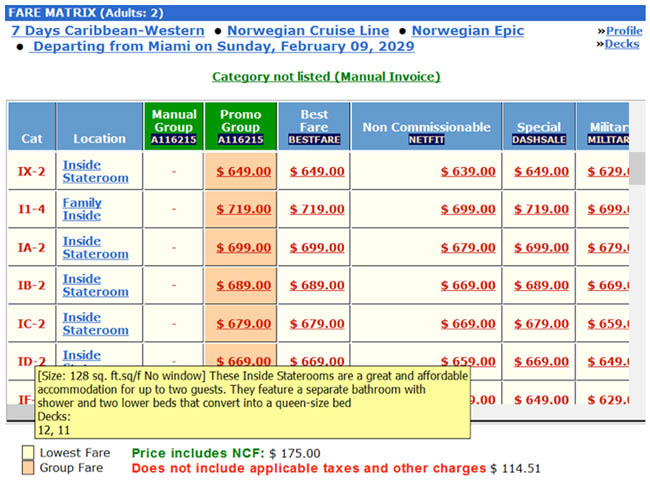Click category code IA-2
The height and width of the screenshot is (491, 650).
pyautogui.click(x=32, y=248)
